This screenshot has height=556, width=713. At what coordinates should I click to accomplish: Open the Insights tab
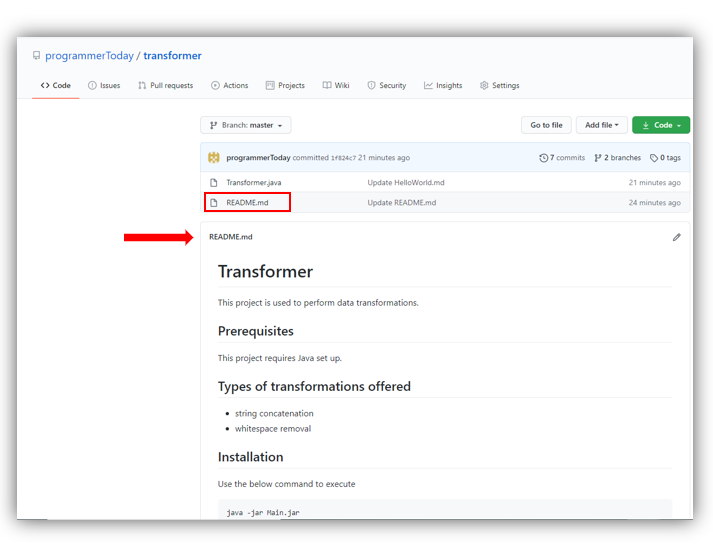[x=443, y=85]
